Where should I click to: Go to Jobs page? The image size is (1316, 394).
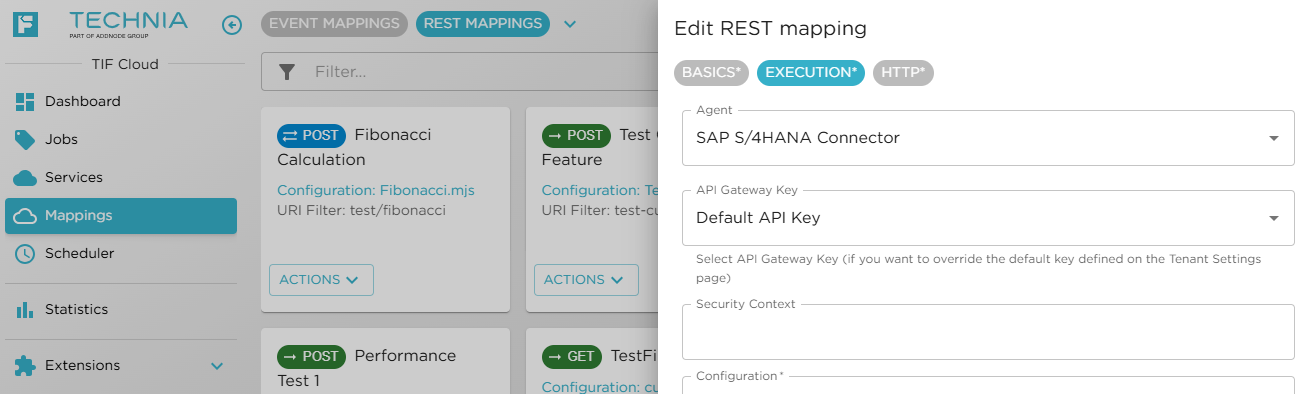pos(121,139)
